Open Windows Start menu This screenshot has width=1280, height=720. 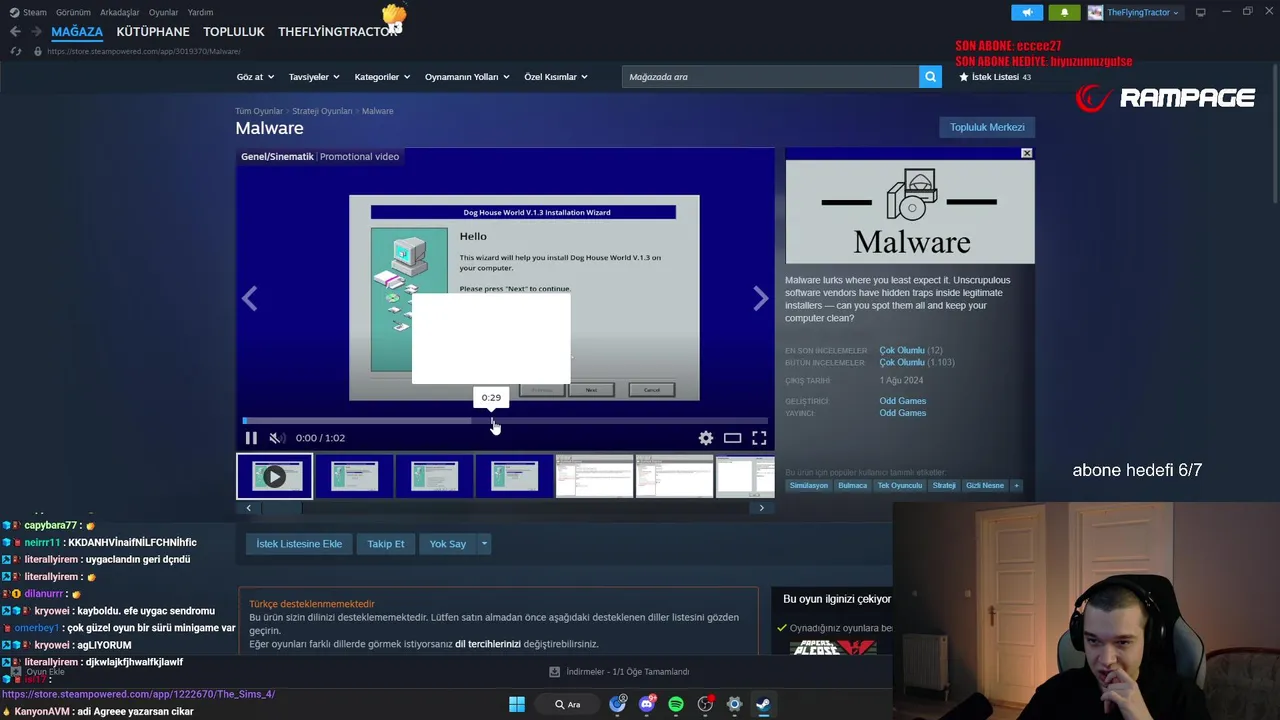tap(517, 704)
